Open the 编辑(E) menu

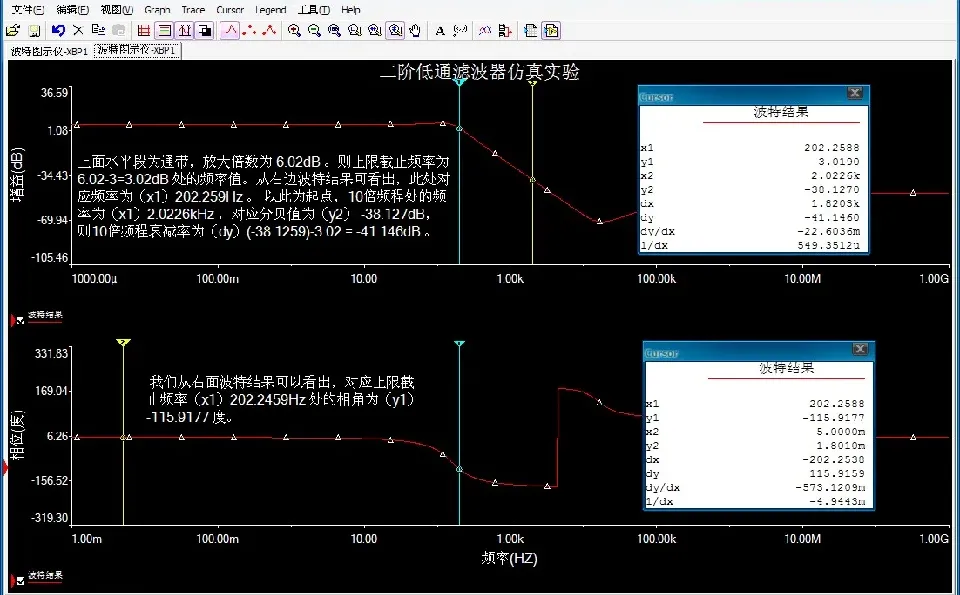(x=72, y=10)
